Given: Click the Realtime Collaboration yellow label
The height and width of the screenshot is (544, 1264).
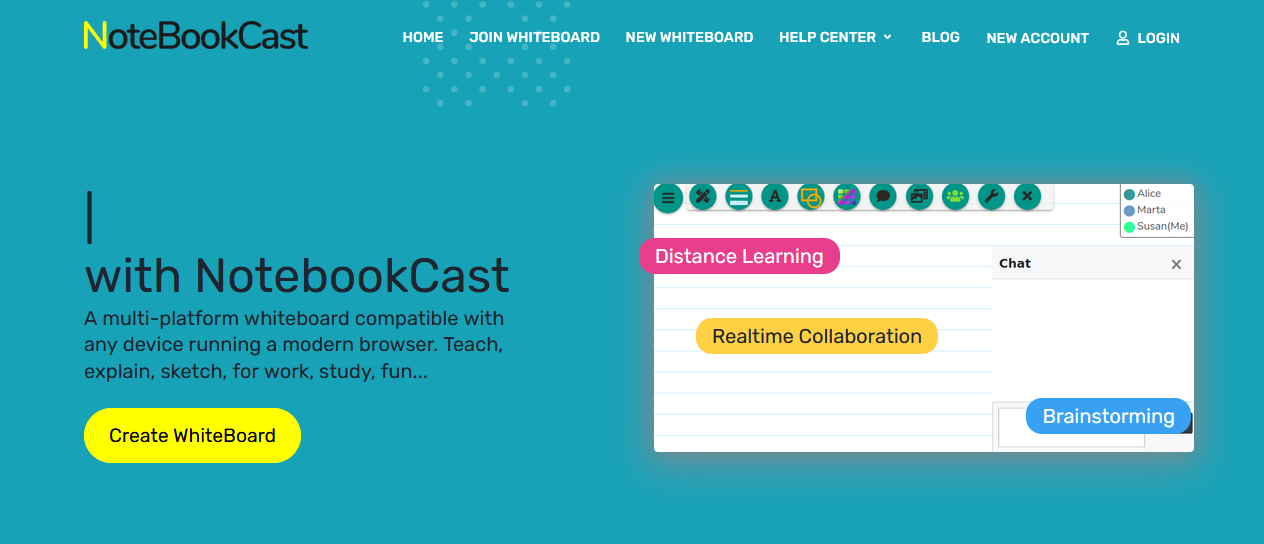Looking at the screenshot, I should 817,336.
